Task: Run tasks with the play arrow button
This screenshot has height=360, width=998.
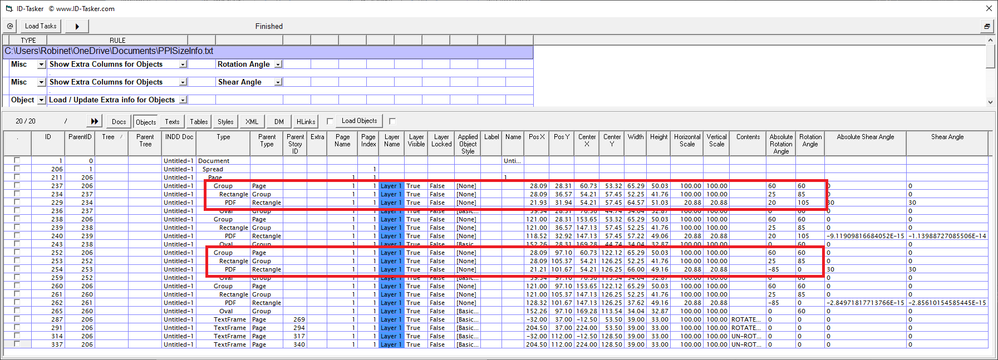Action: coord(76,26)
